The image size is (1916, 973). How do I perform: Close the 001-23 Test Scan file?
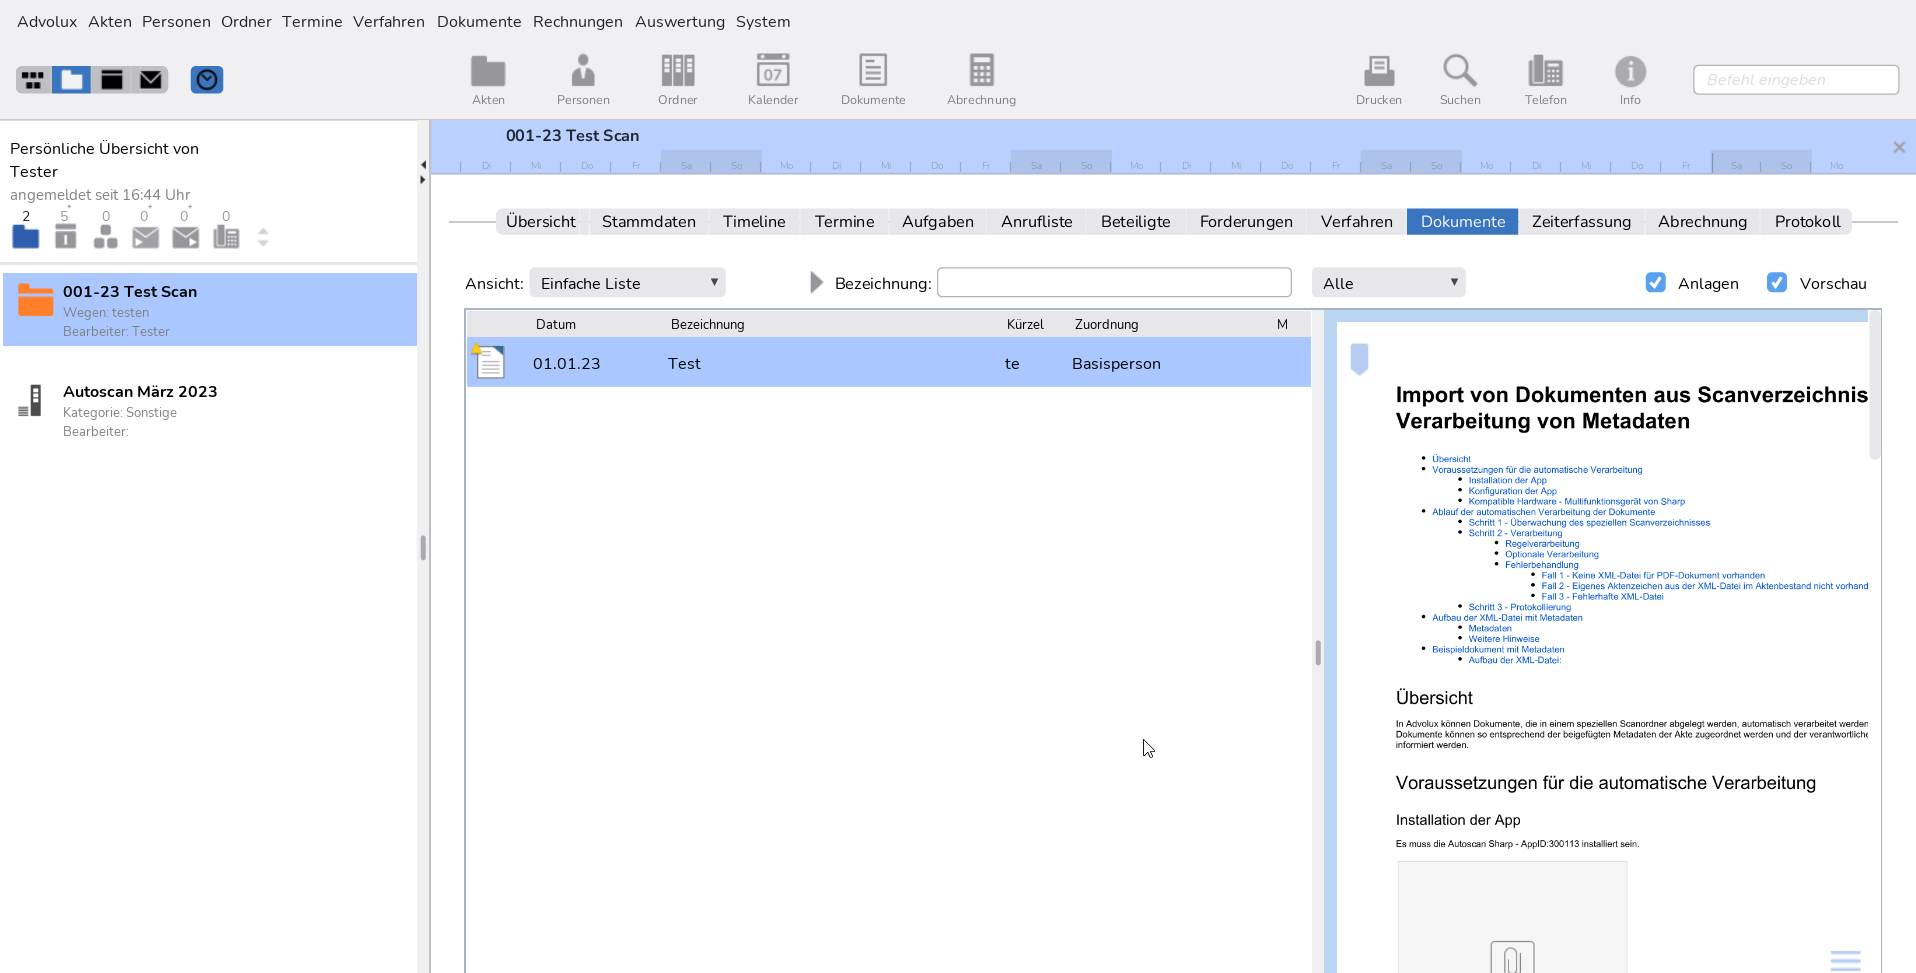[1899, 147]
